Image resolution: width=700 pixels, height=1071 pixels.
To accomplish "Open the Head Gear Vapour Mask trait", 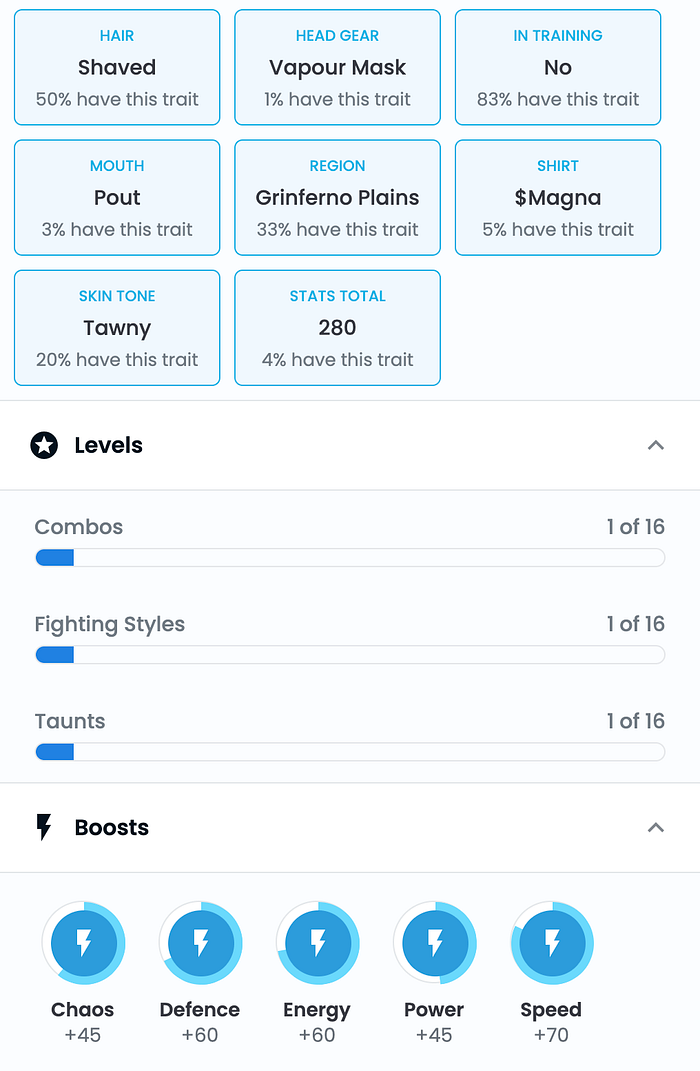I will pyautogui.click(x=338, y=68).
